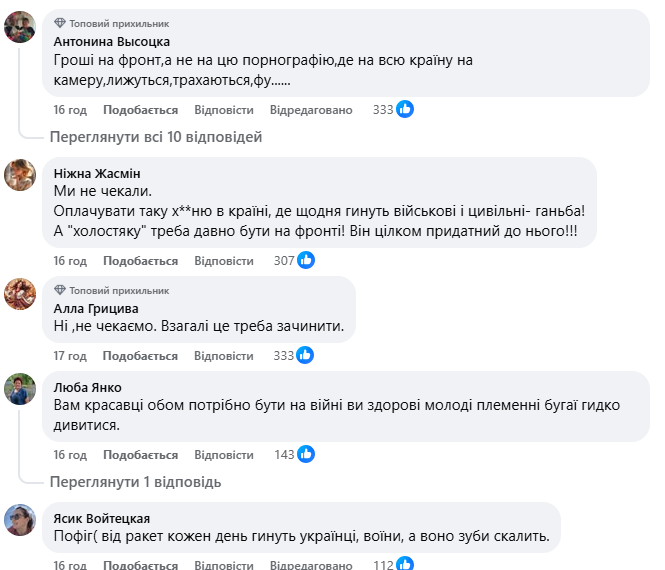Click the like reaction icon showing 307

pos(306,260)
